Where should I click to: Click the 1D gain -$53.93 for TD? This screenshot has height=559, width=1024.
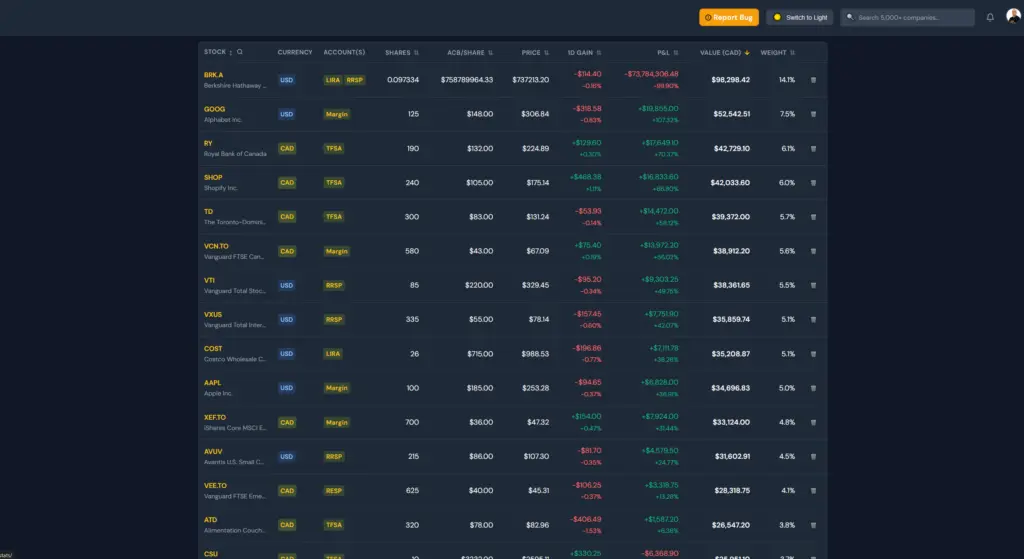coord(588,211)
